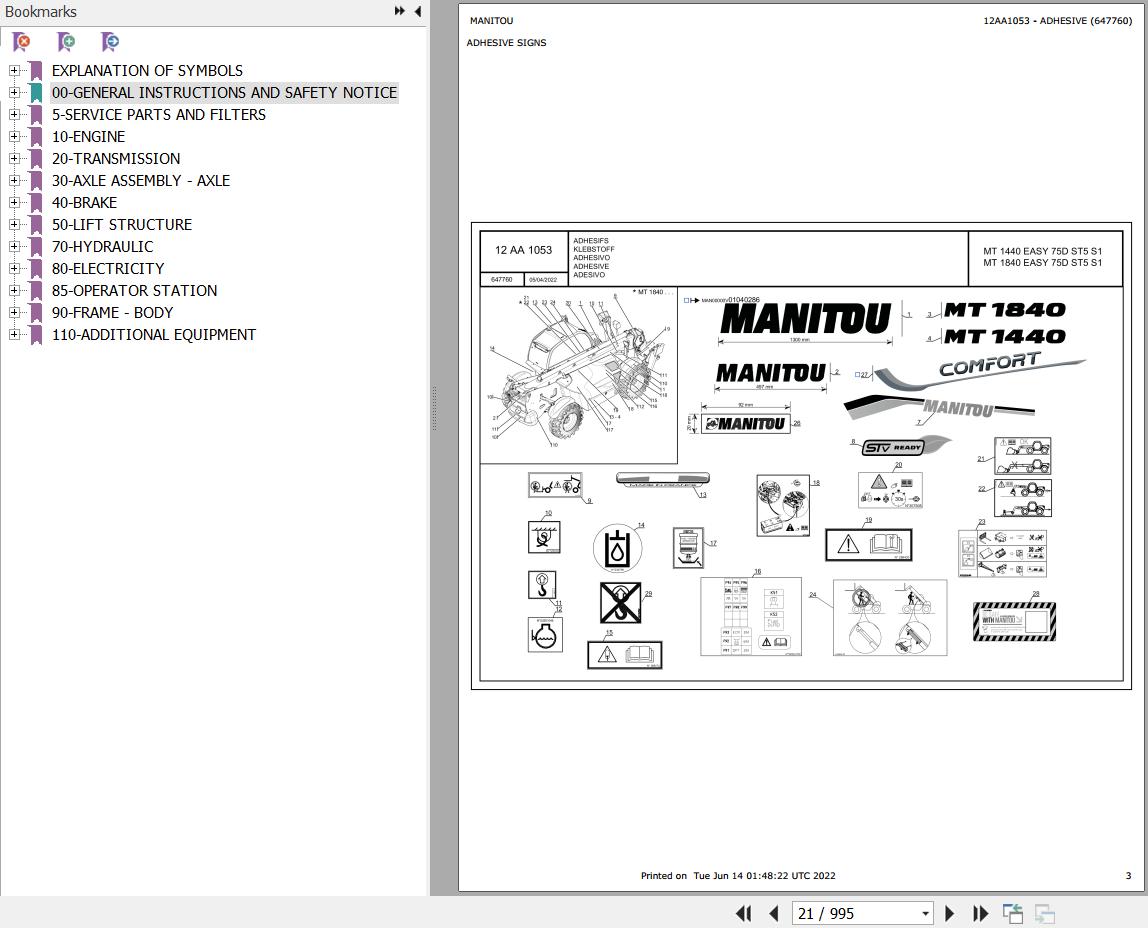Click the 110-ADDITIONAL EQUIPMENT ribbon icon

tap(36, 334)
